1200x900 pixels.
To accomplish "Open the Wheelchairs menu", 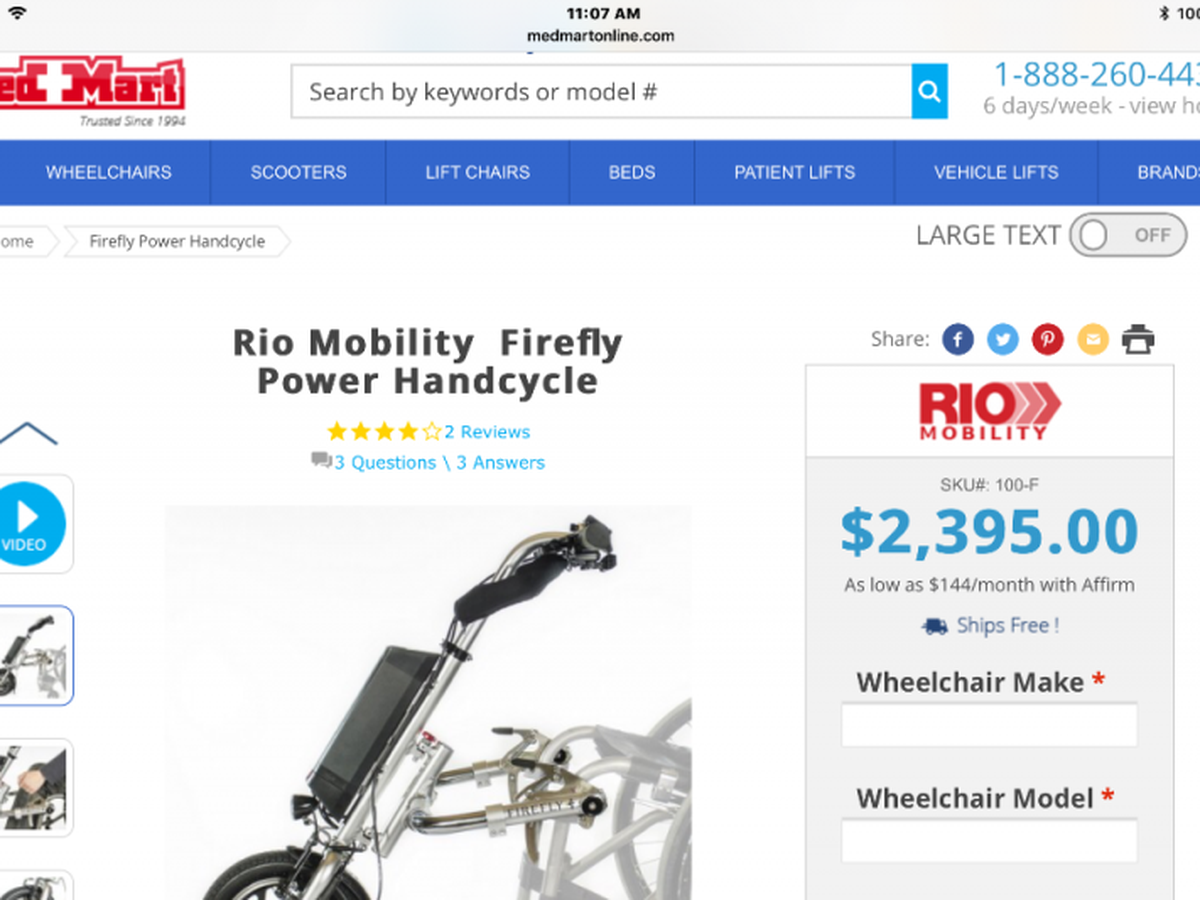I will pos(108,172).
